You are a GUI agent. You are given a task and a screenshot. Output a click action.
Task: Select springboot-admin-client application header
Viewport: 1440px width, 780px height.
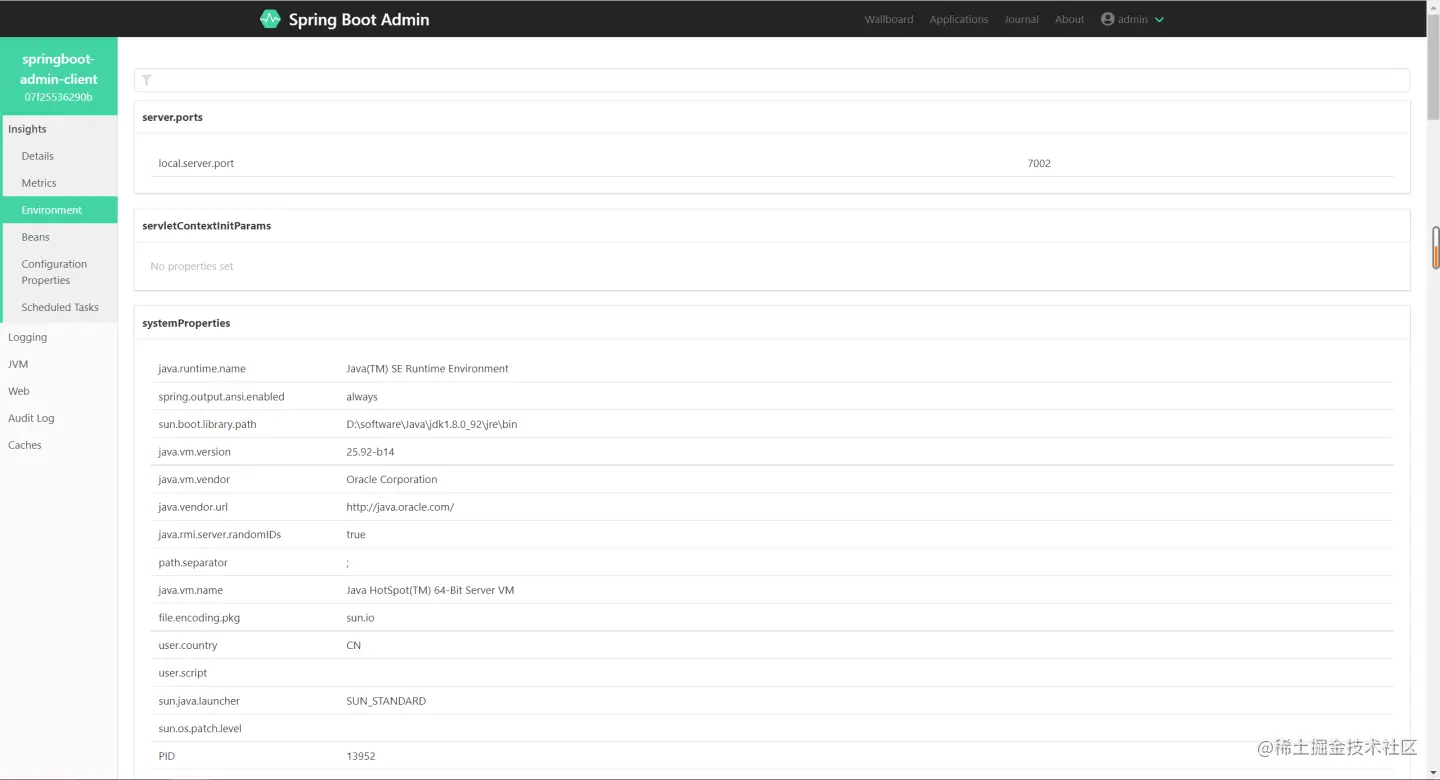click(x=59, y=76)
